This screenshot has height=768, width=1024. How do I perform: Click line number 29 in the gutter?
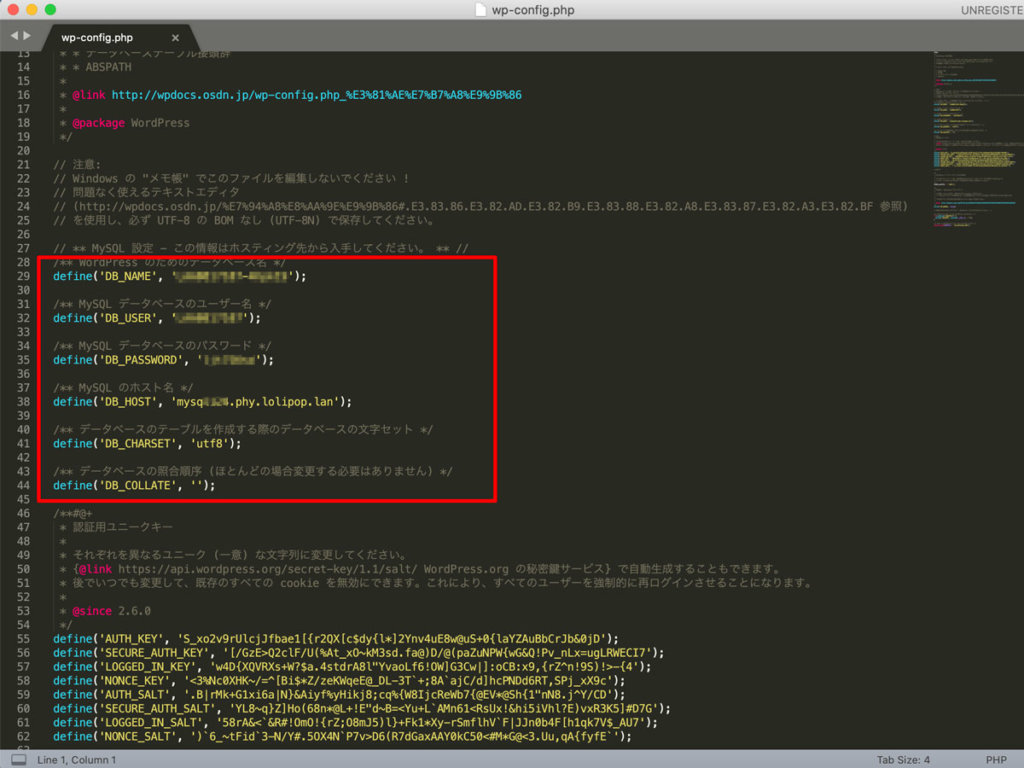click(x=22, y=276)
